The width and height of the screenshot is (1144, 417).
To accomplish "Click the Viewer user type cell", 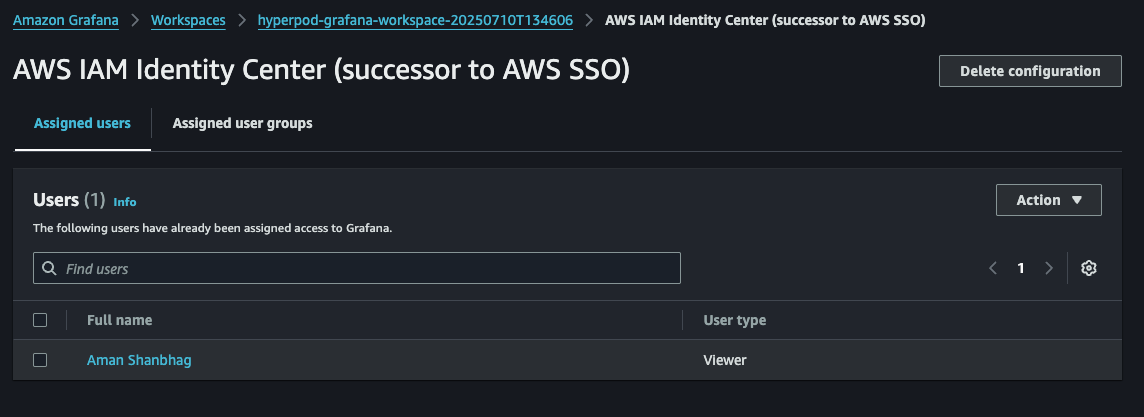I will (724, 360).
